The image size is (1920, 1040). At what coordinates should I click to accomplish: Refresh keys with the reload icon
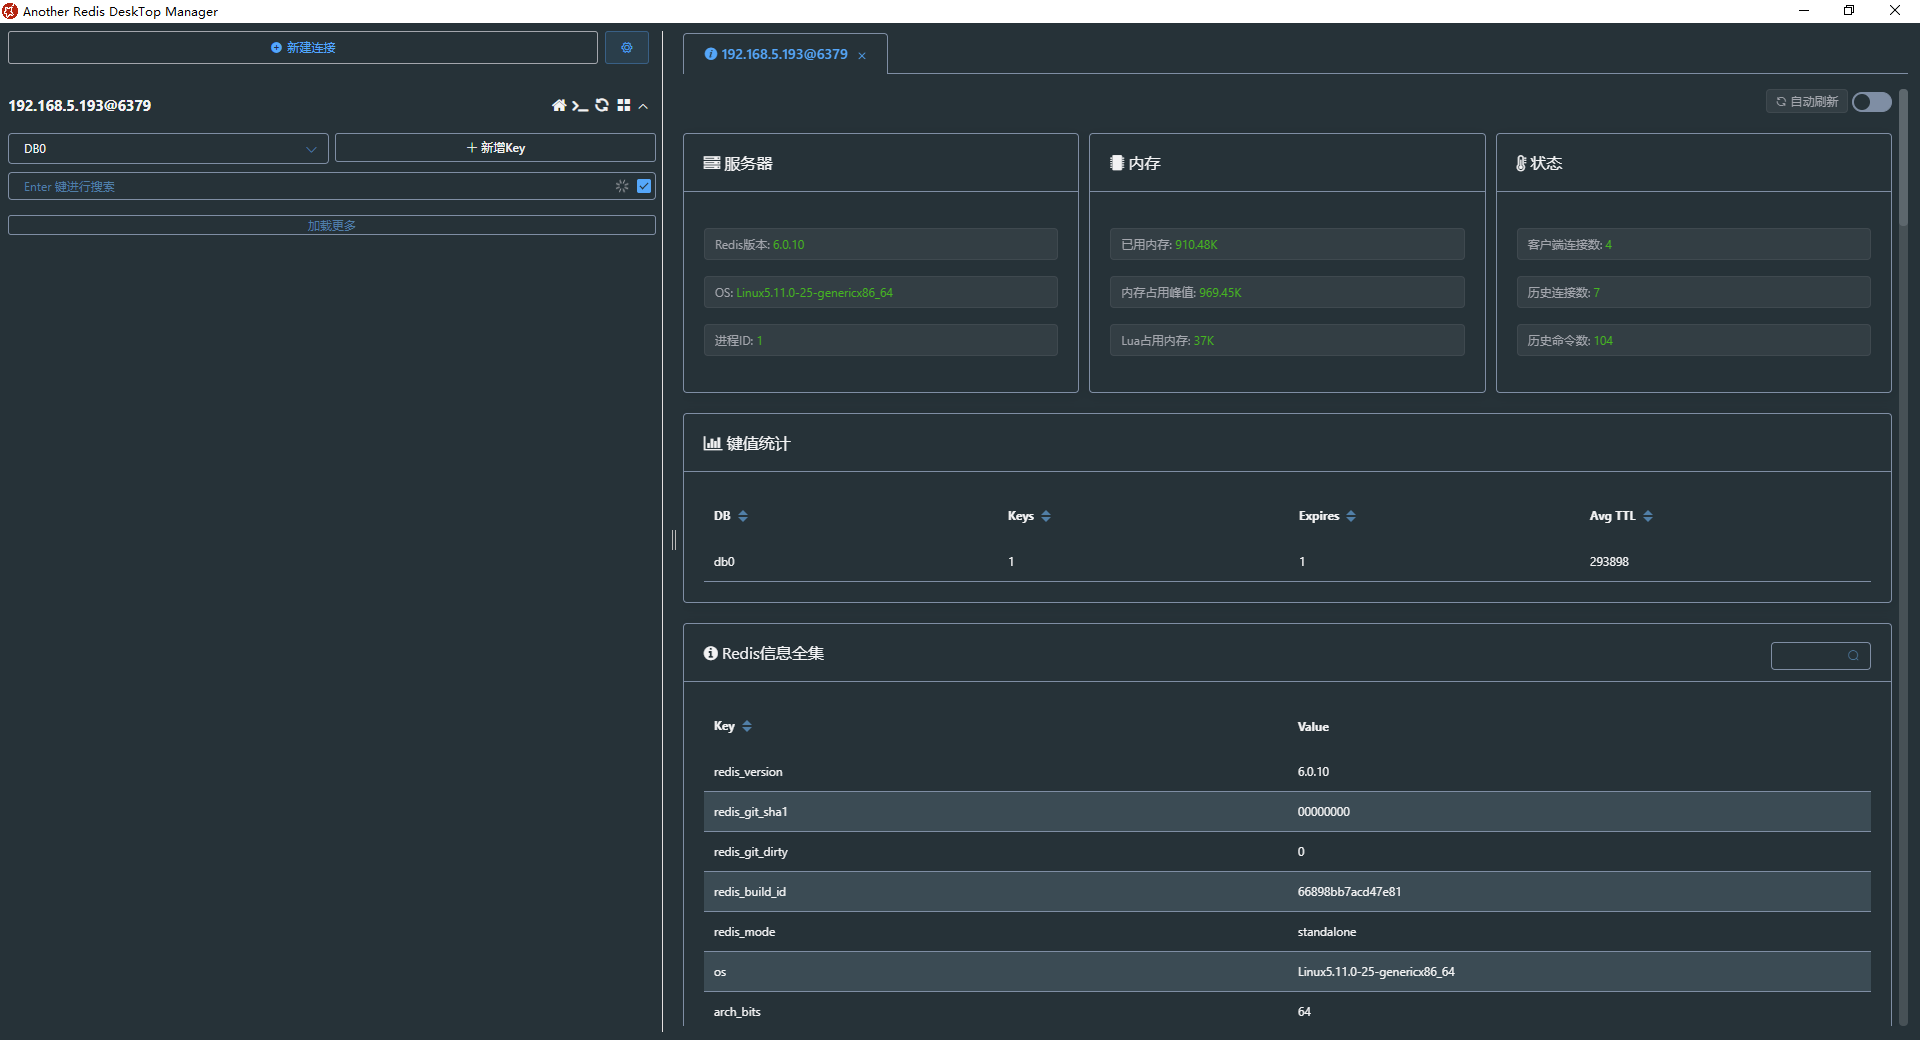pos(602,105)
